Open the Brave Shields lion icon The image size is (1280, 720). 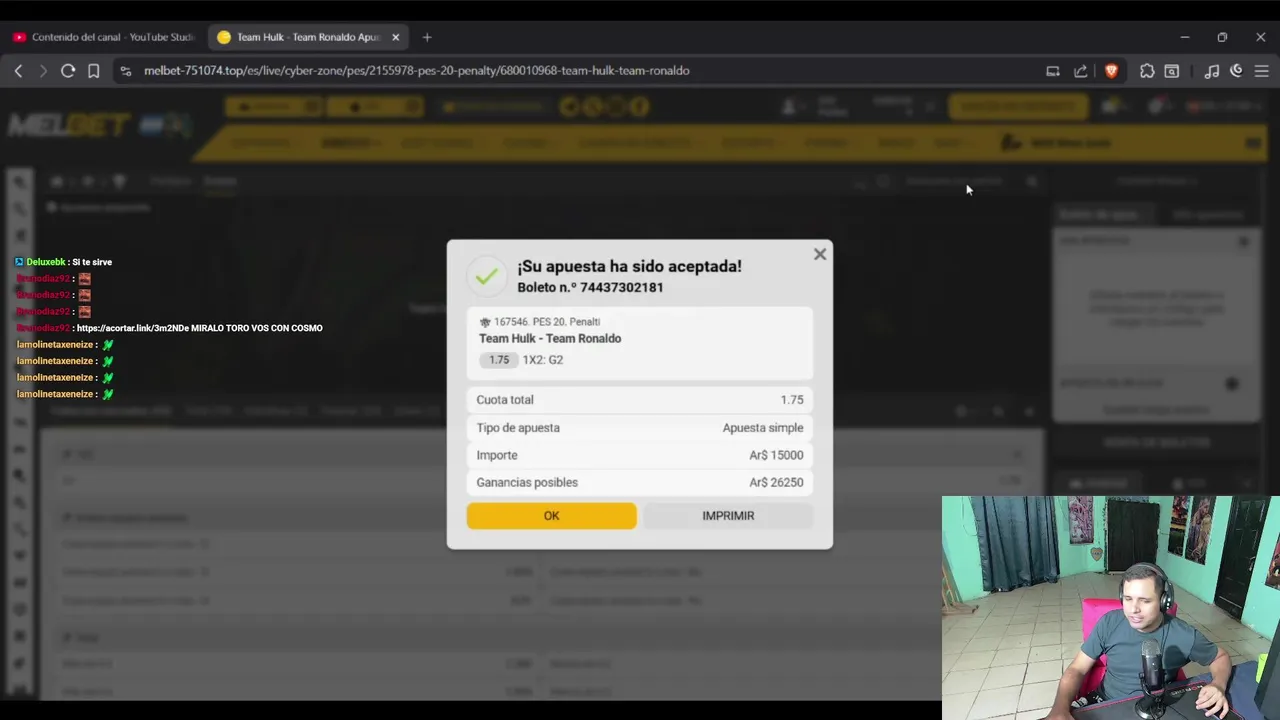[x=1111, y=71]
